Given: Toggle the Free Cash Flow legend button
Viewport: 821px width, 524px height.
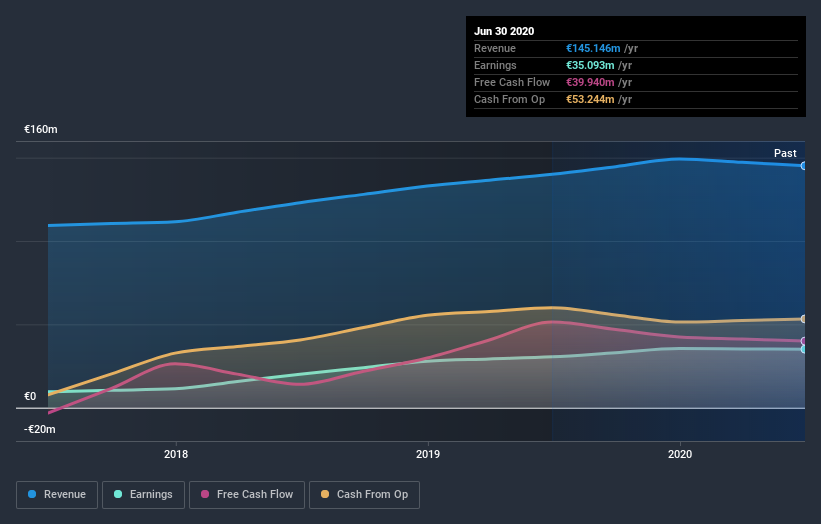Looking at the screenshot, I should click(x=247, y=495).
